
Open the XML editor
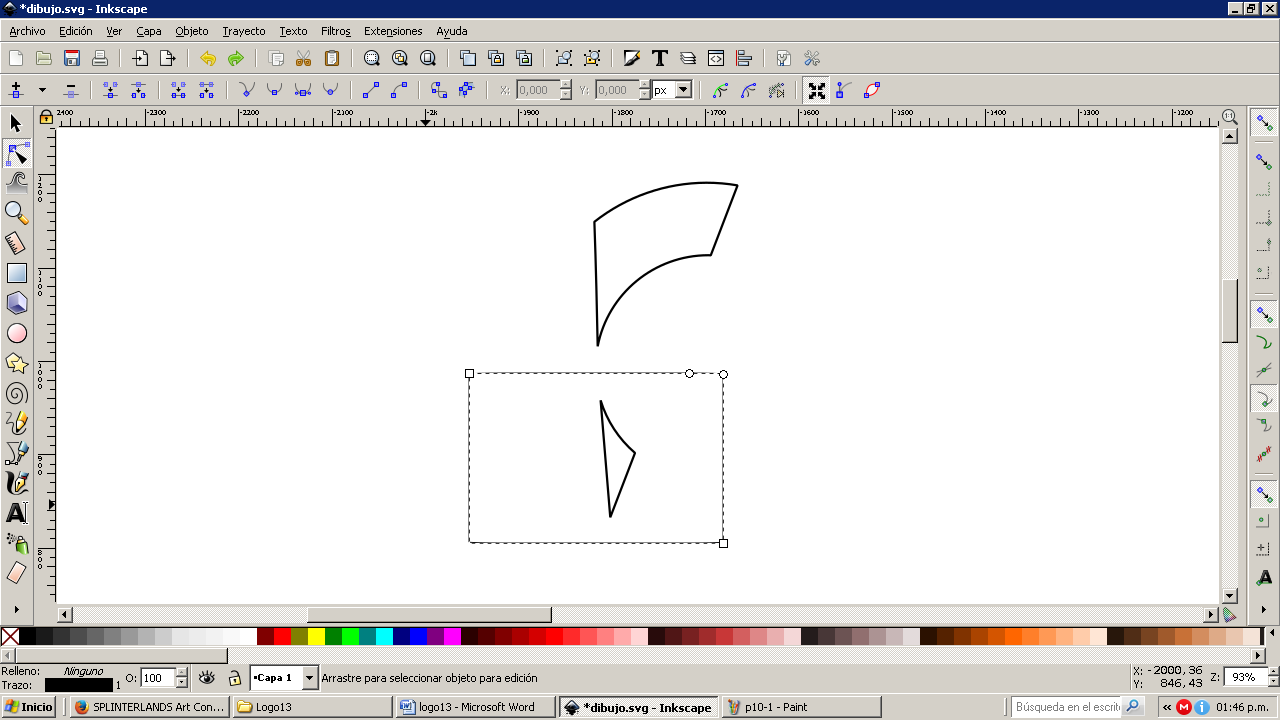click(x=716, y=58)
